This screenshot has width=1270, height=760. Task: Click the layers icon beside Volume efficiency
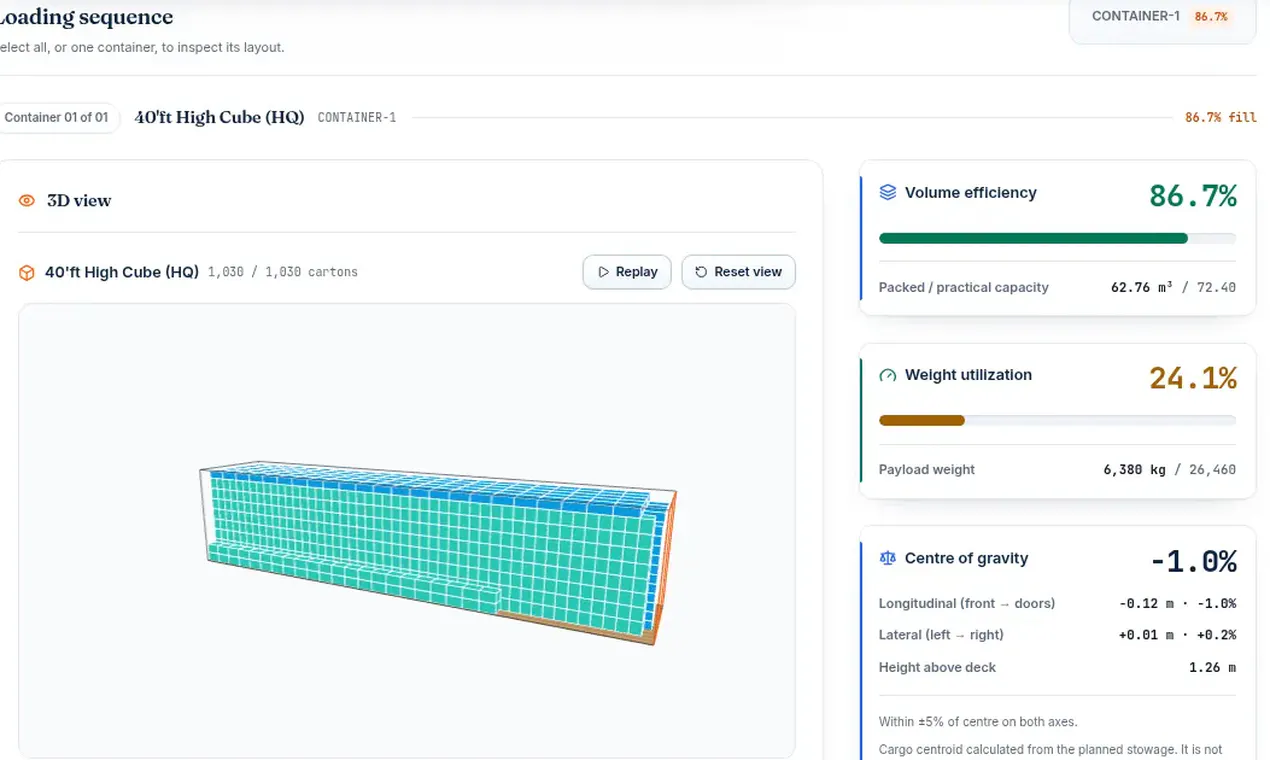[x=887, y=192]
